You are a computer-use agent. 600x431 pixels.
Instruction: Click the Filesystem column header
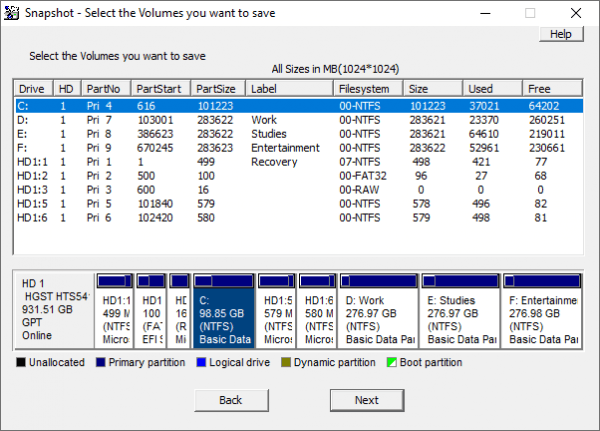tap(368, 89)
